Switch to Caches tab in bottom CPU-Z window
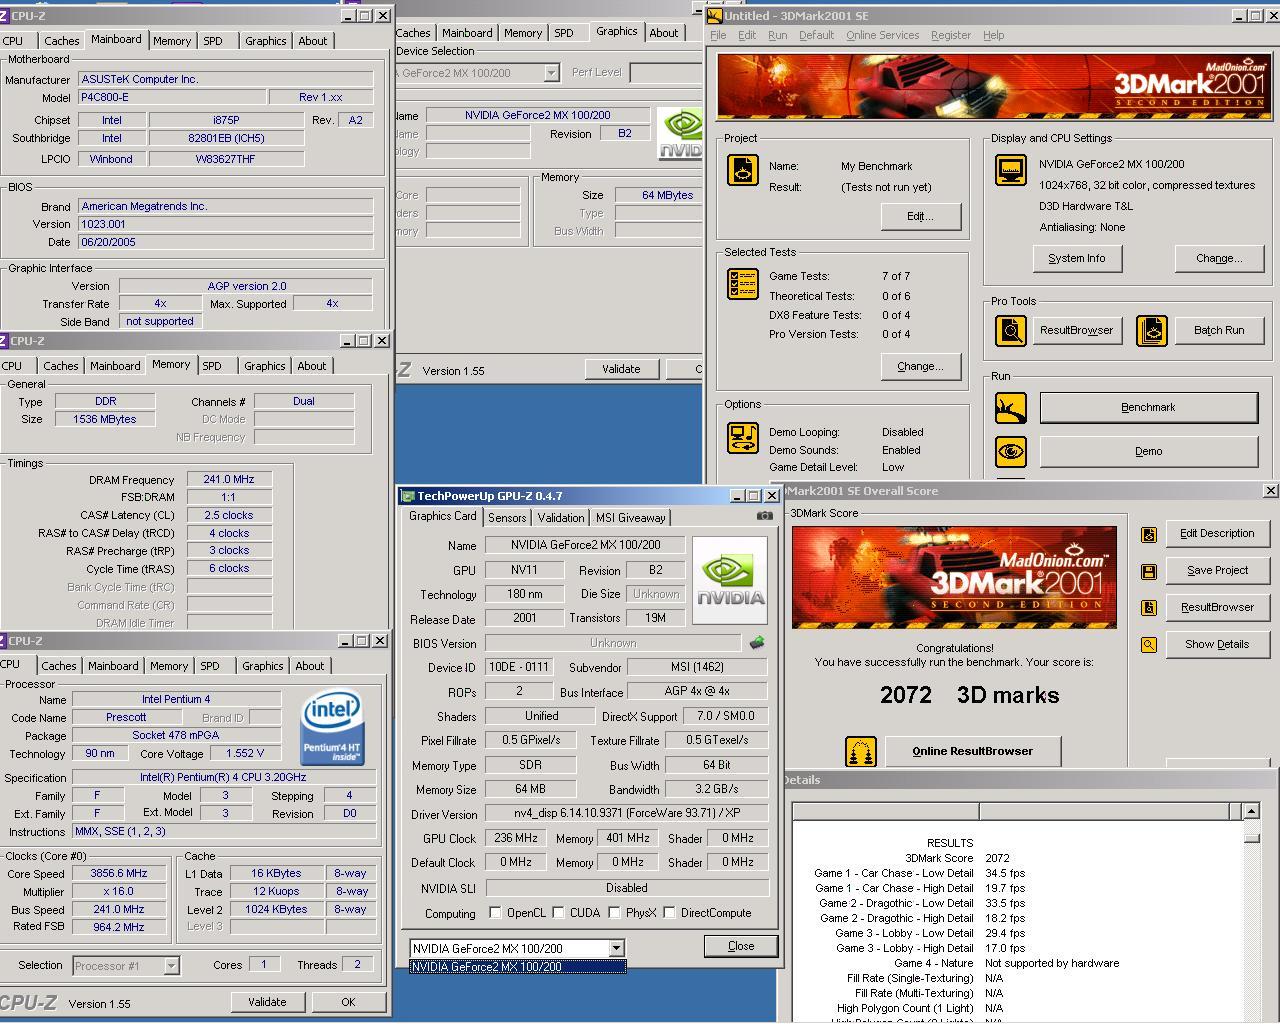1280x1024 pixels. click(59, 666)
